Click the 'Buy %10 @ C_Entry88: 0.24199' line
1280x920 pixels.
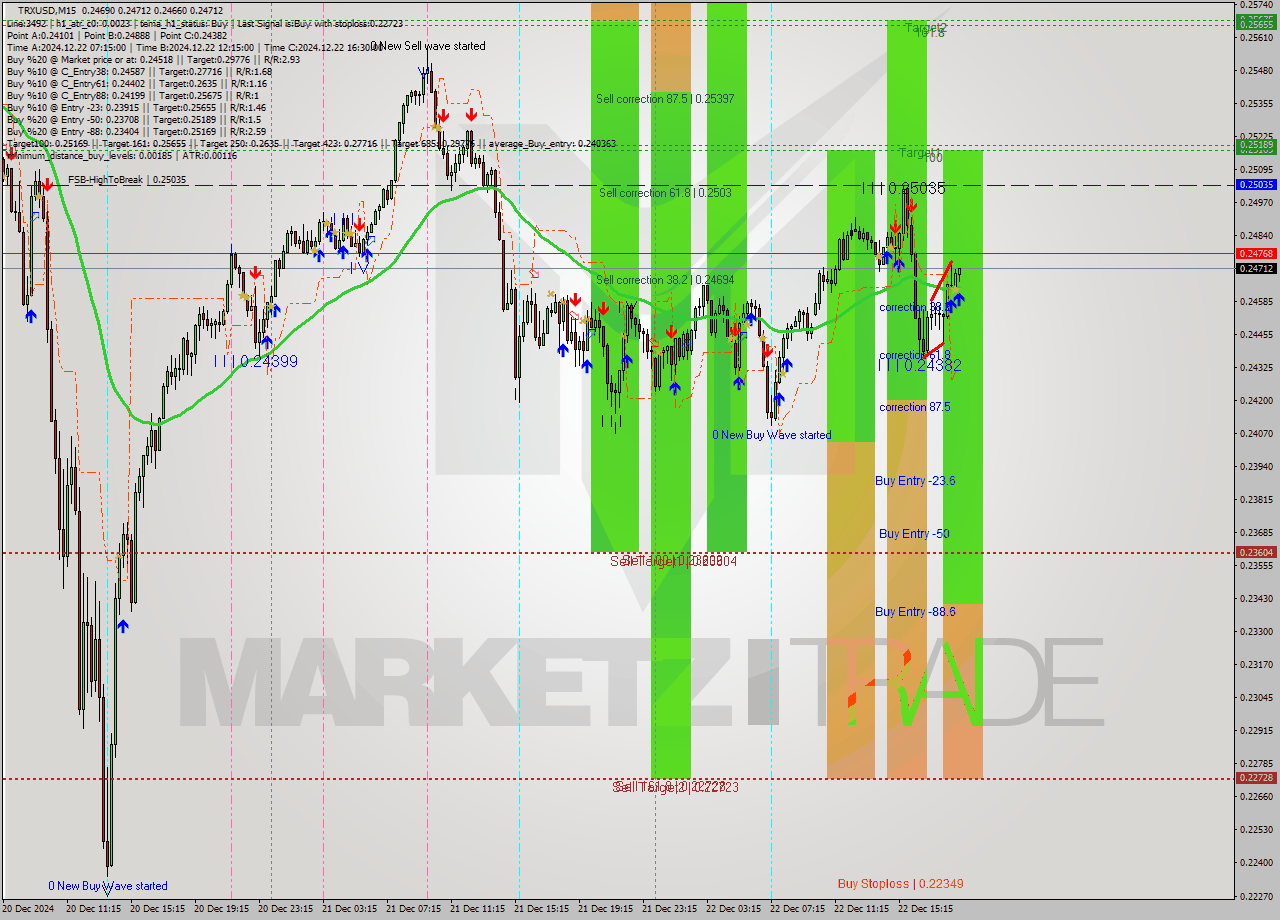[132, 95]
